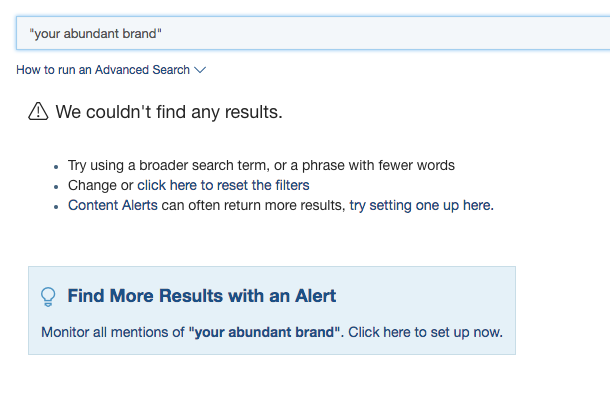Click the warning triangle icon
610x404 pixels.
coord(38,112)
